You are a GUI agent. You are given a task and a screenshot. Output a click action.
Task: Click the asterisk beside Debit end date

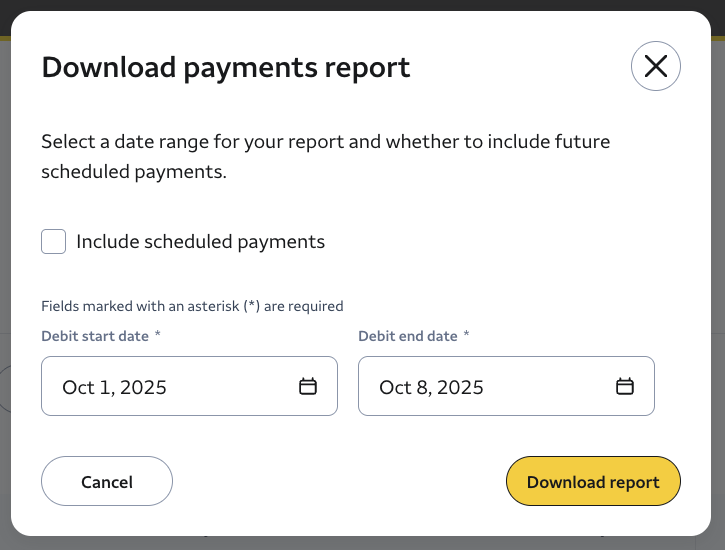466,336
